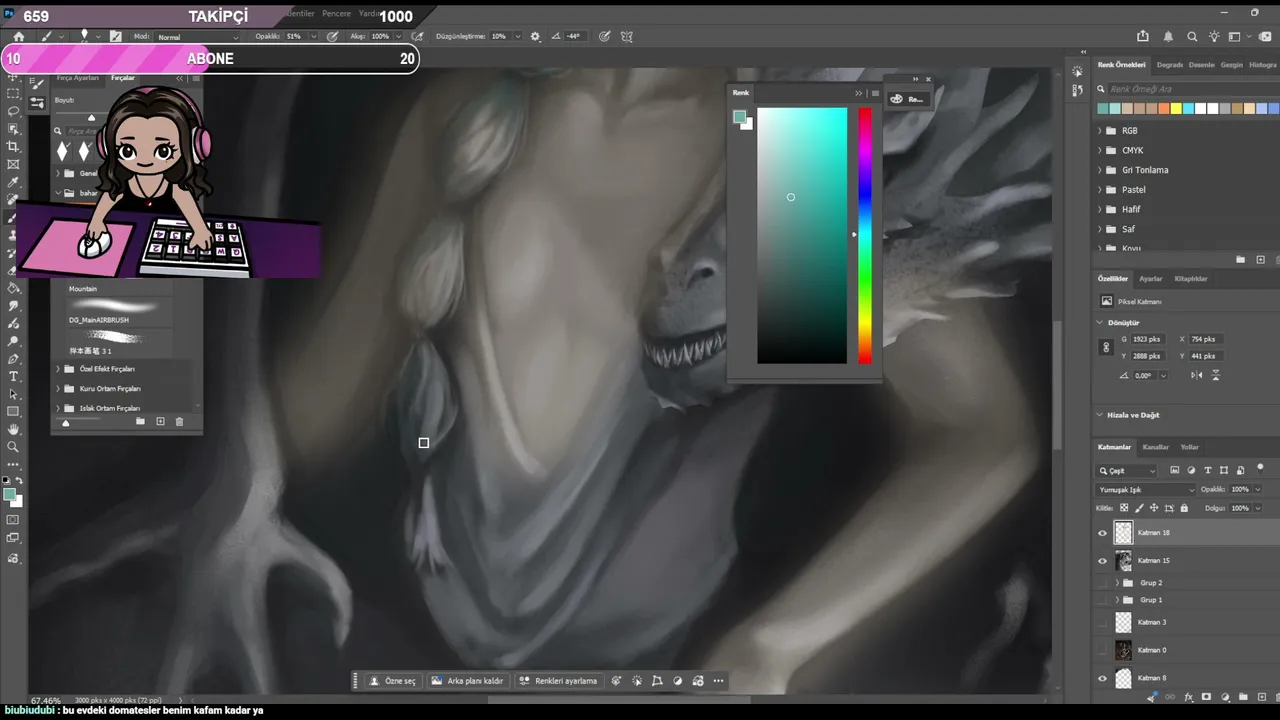The height and width of the screenshot is (720, 1280).
Task: Select the Type tool
Action: pos(13,377)
